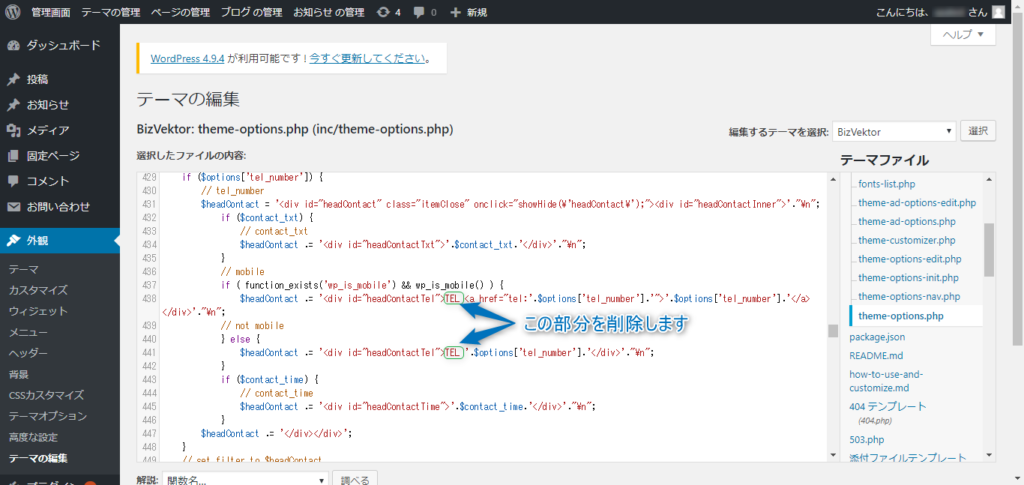This screenshot has height=485, width=1024.
Task: Click the 投稿 menu item
Action: 37,80
